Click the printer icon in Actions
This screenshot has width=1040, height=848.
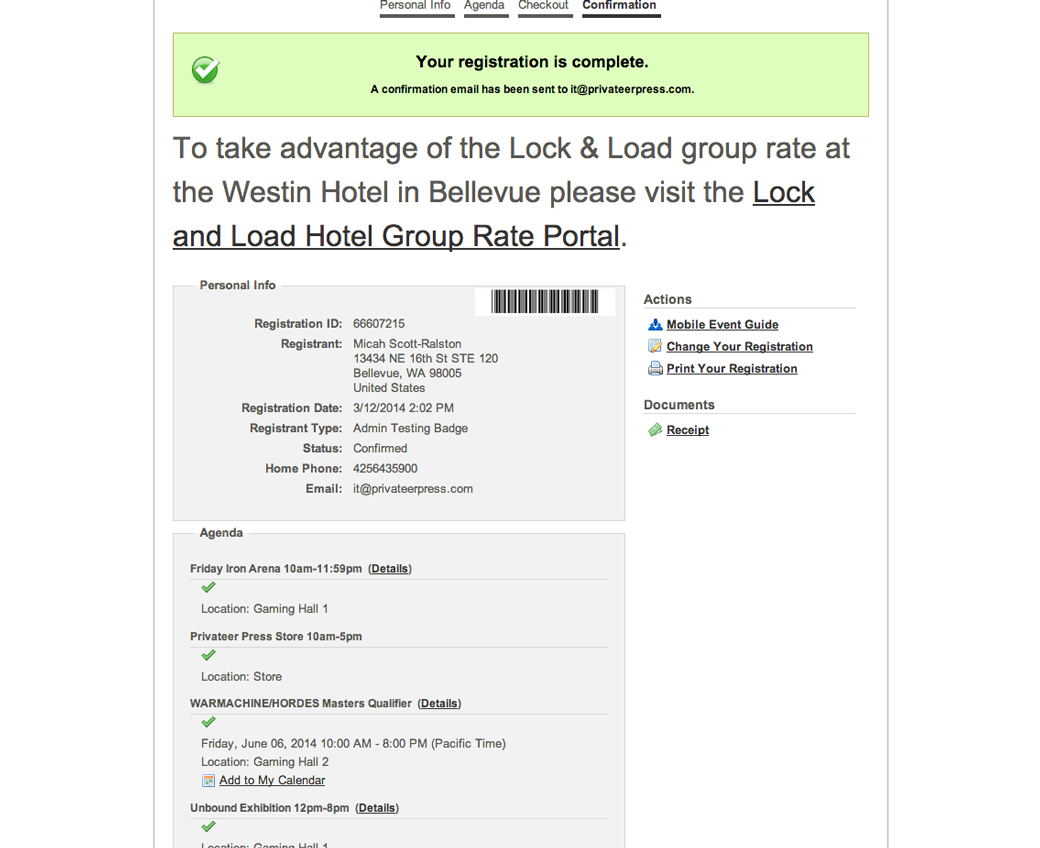[655, 368]
